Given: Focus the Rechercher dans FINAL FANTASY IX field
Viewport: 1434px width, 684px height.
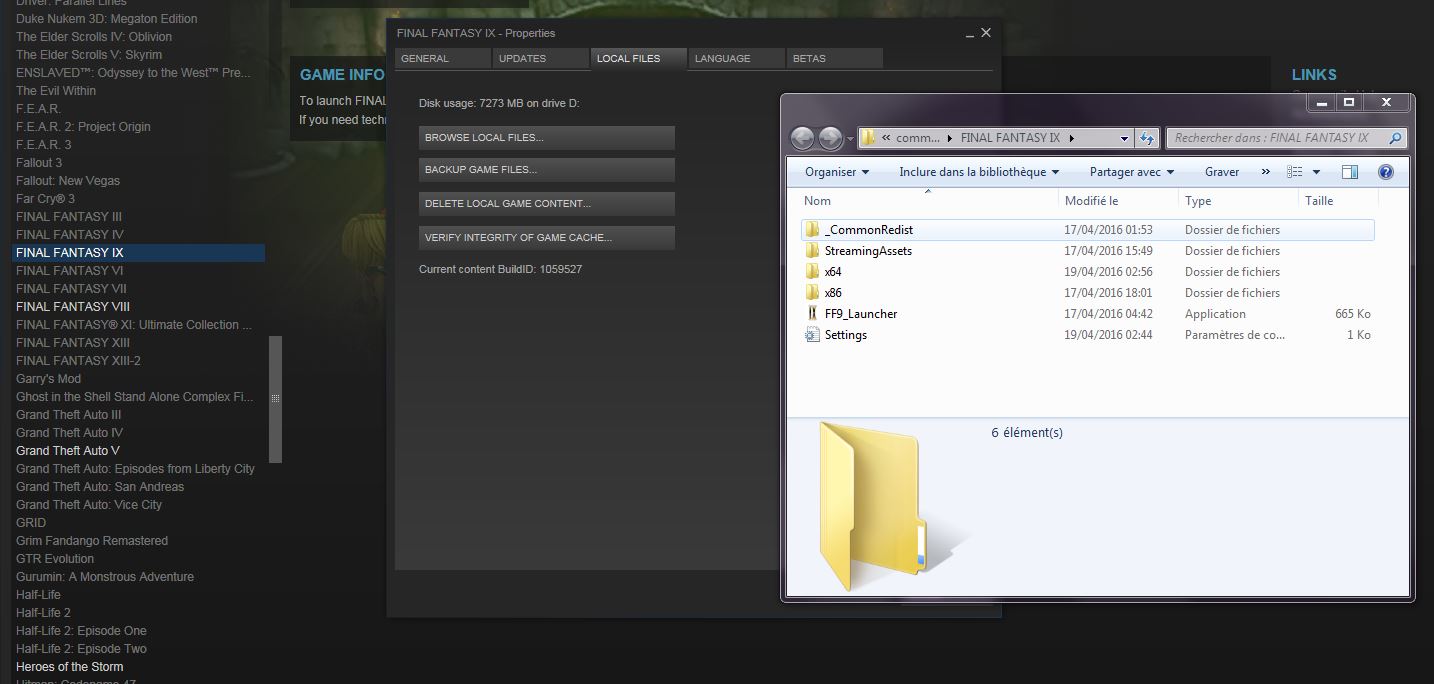Looking at the screenshot, I should click(x=1286, y=138).
